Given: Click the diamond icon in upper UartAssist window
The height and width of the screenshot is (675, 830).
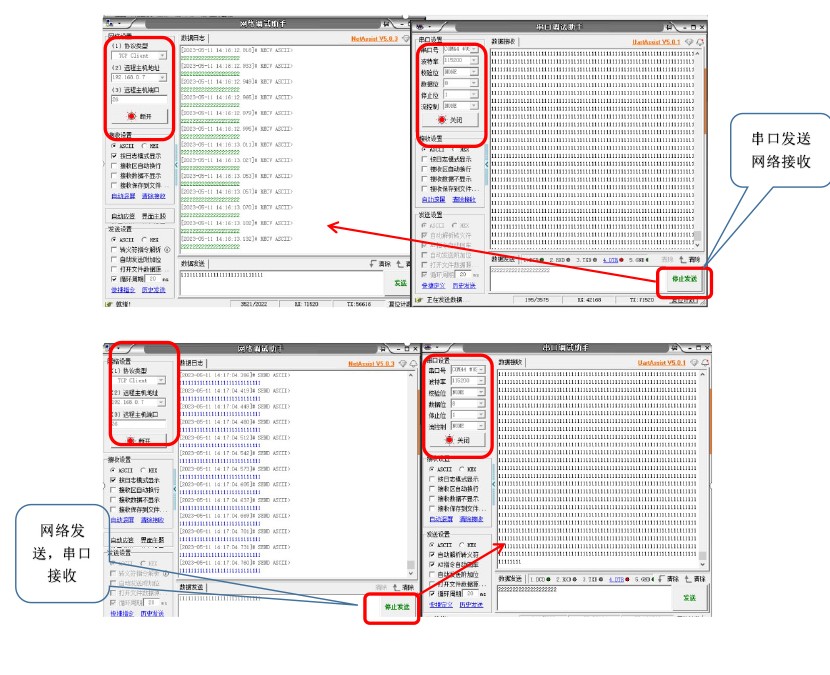Looking at the screenshot, I should (689, 42).
